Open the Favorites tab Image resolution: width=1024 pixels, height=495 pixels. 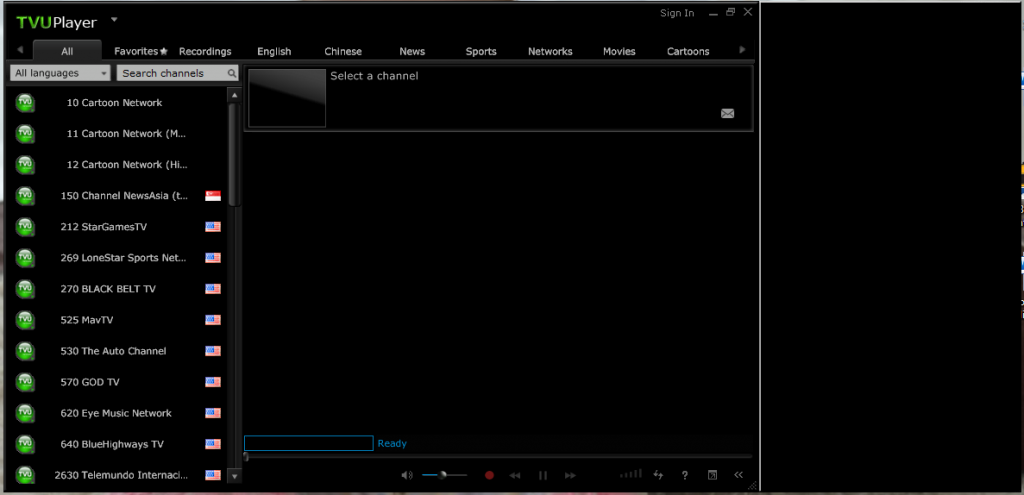[x=141, y=51]
